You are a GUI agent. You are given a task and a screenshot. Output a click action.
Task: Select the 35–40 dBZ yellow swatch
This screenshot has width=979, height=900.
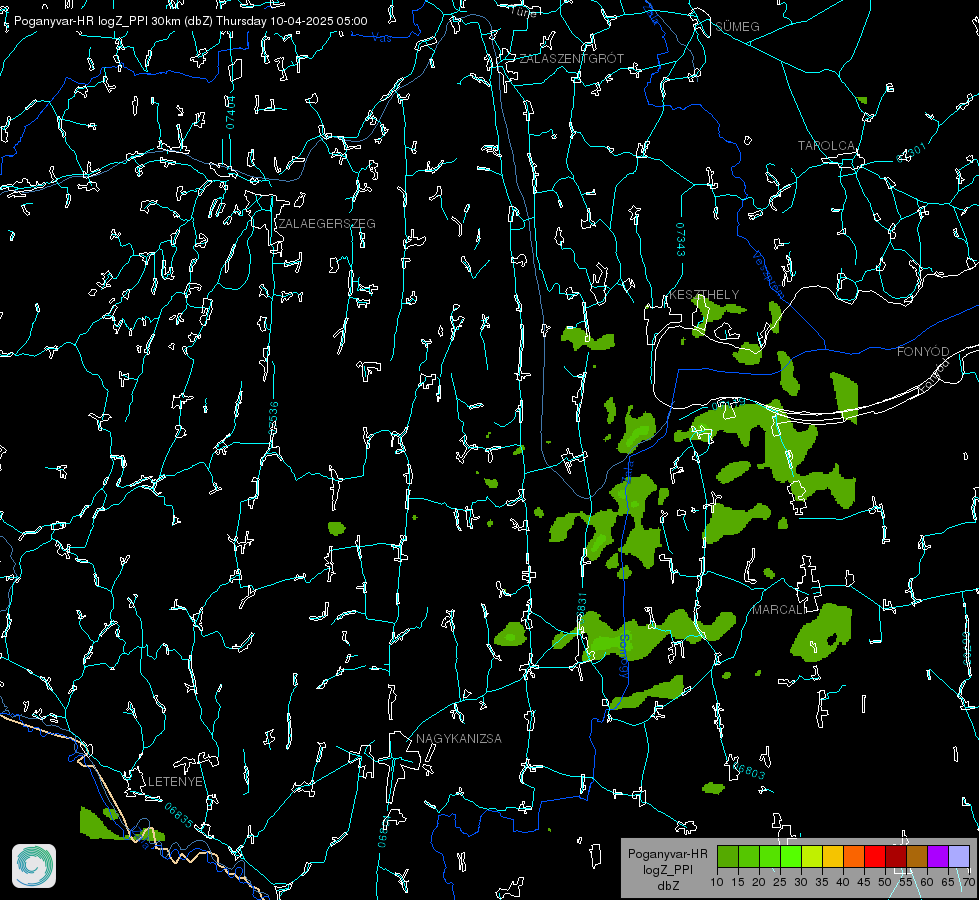pyautogui.click(x=833, y=856)
